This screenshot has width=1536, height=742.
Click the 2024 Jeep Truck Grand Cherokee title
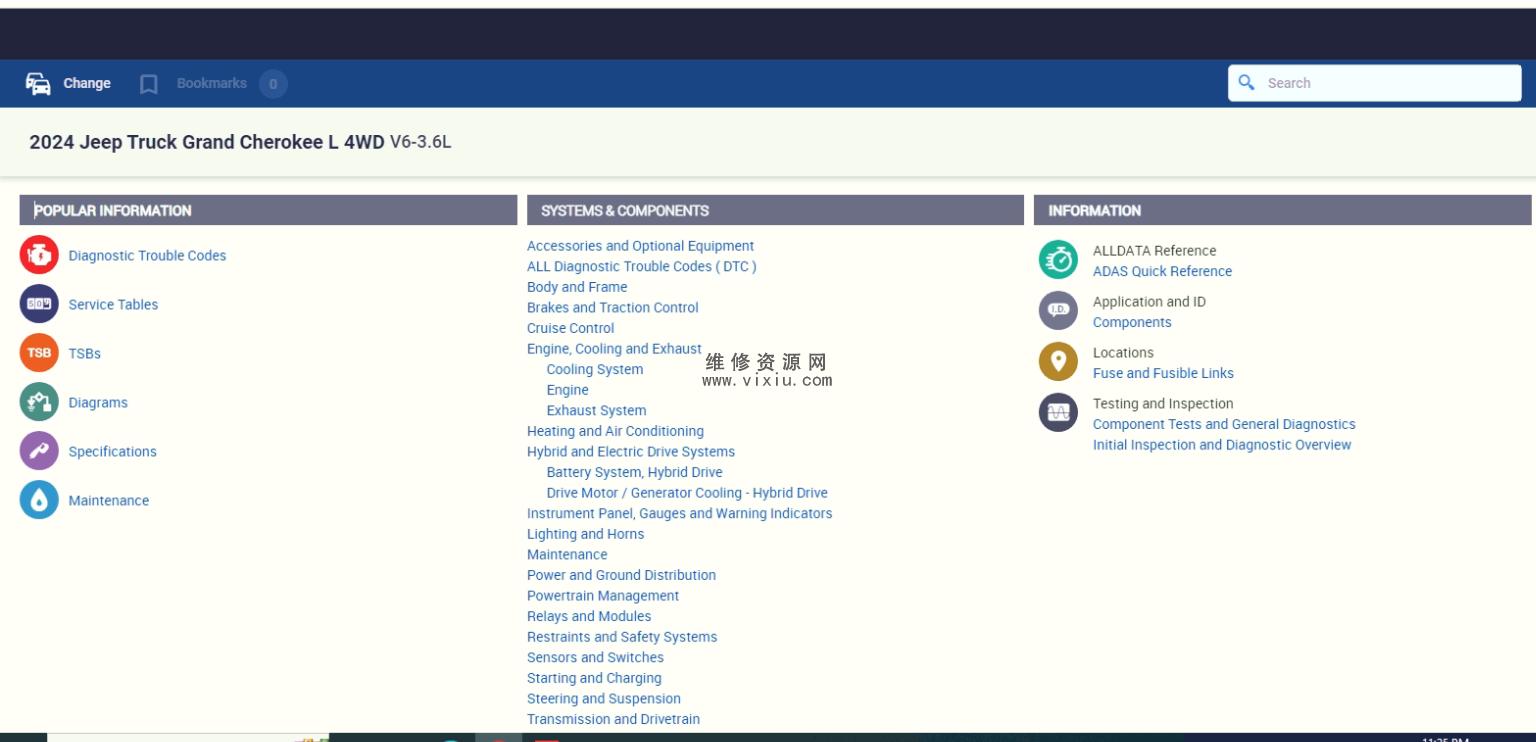240,142
